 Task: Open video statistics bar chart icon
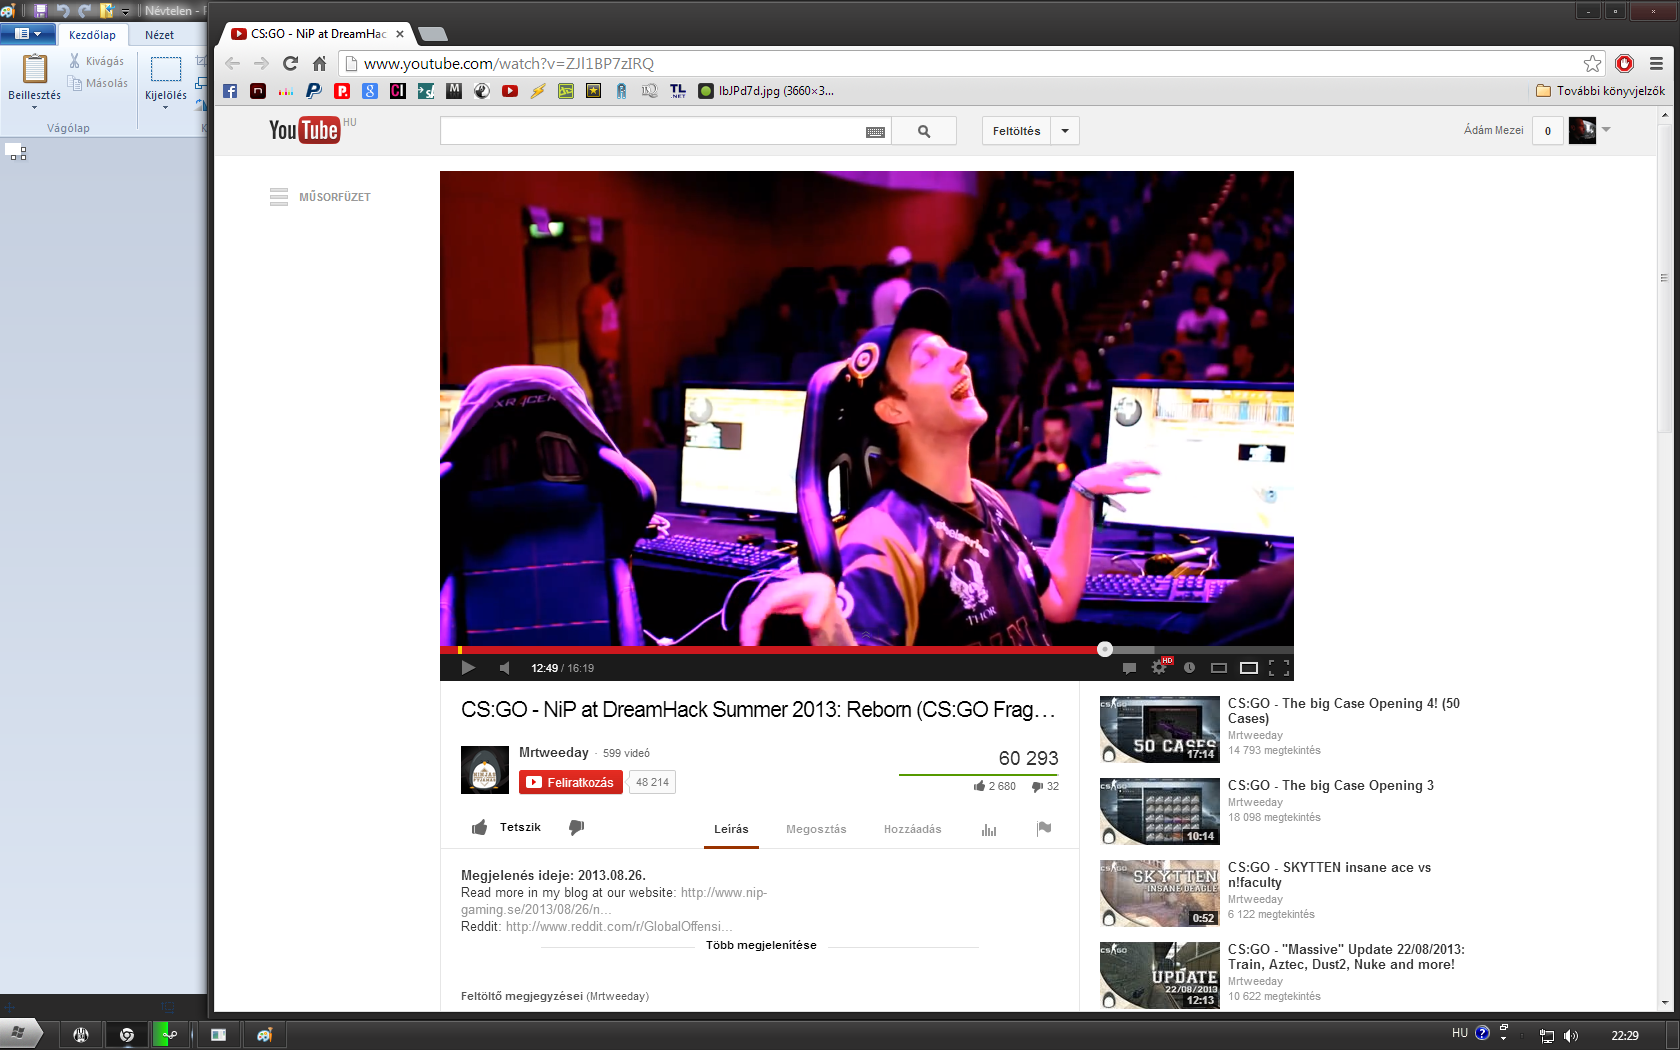989,829
